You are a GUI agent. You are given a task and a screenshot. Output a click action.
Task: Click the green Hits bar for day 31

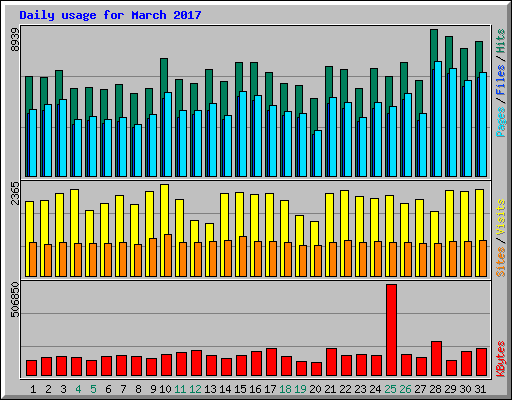(479, 58)
